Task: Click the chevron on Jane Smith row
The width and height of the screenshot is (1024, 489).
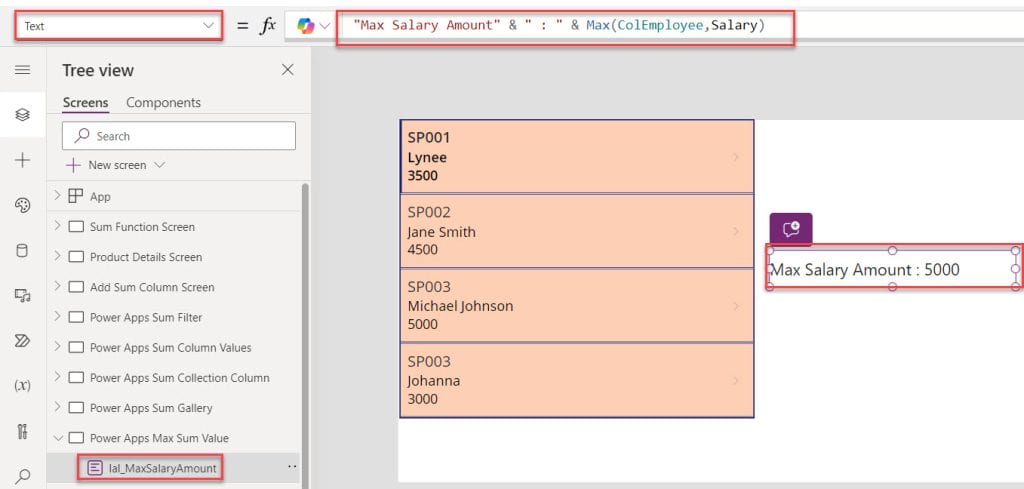Action: pos(736,231)
